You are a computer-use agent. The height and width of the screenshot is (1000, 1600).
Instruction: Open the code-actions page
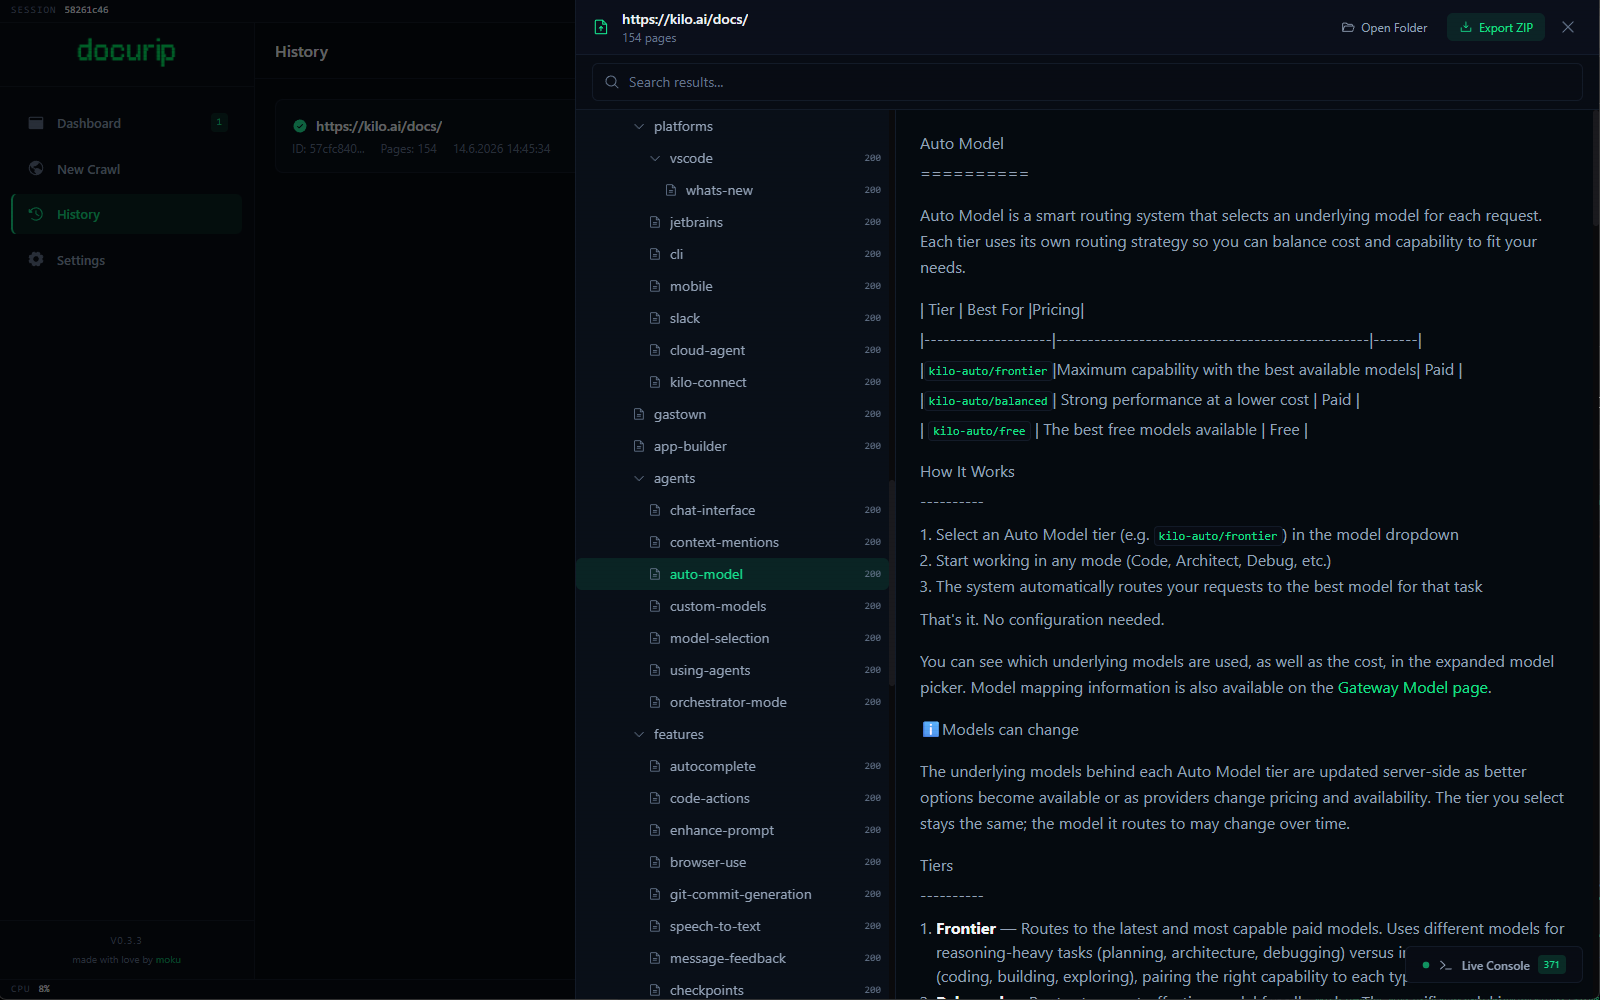coord(733,798)
